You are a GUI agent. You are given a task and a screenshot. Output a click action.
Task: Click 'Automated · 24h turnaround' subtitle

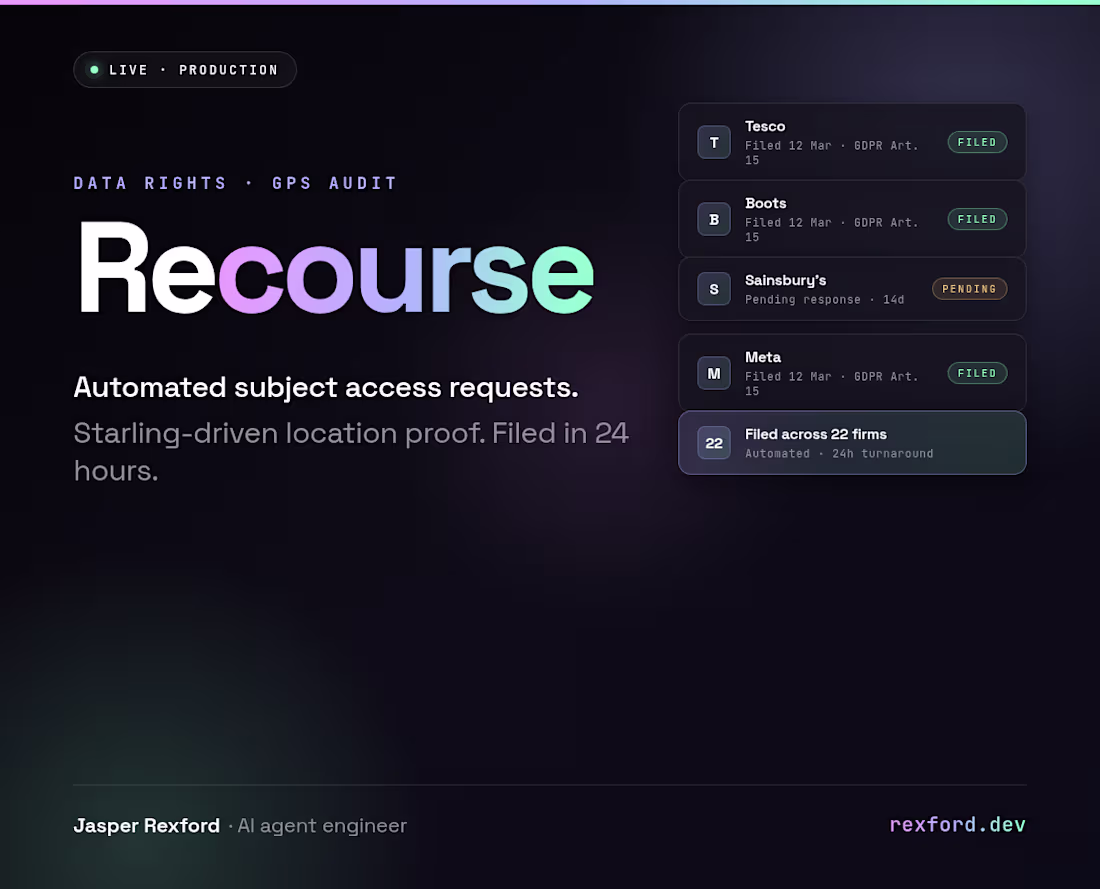click(839, 454)
